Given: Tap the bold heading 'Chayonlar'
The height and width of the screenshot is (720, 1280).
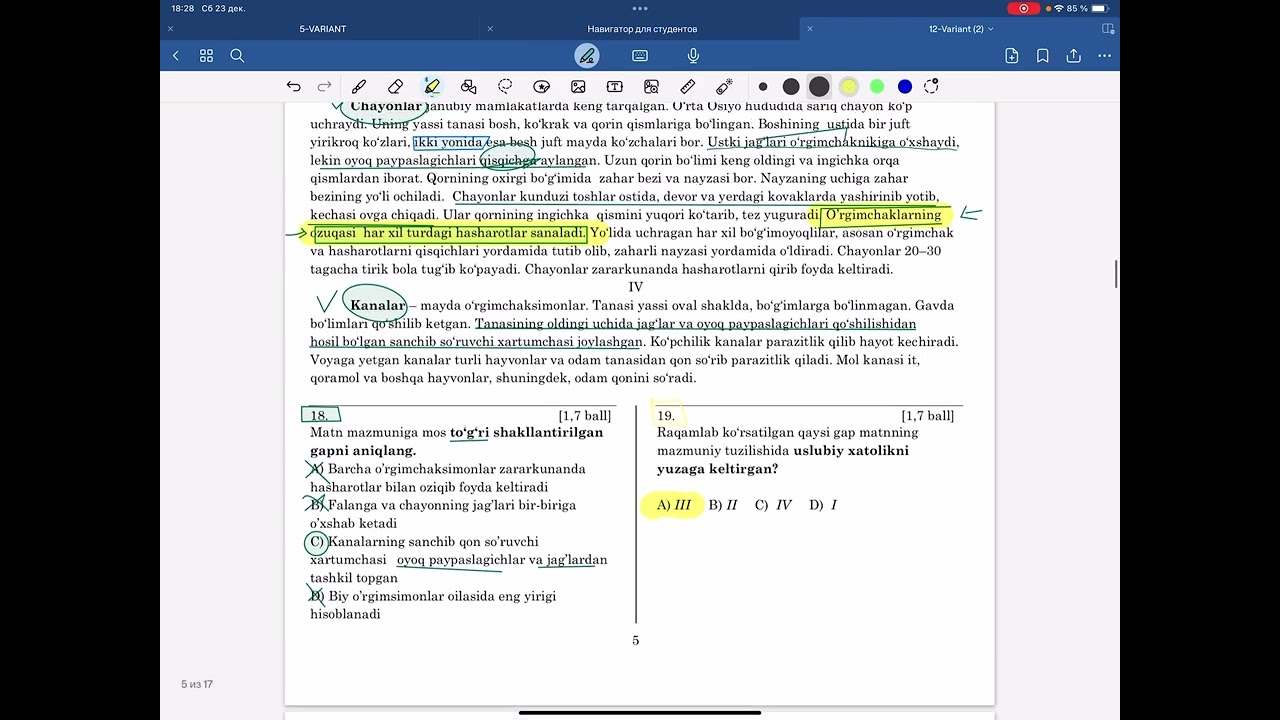Looking at the screenshot, I should pos(386,106).
